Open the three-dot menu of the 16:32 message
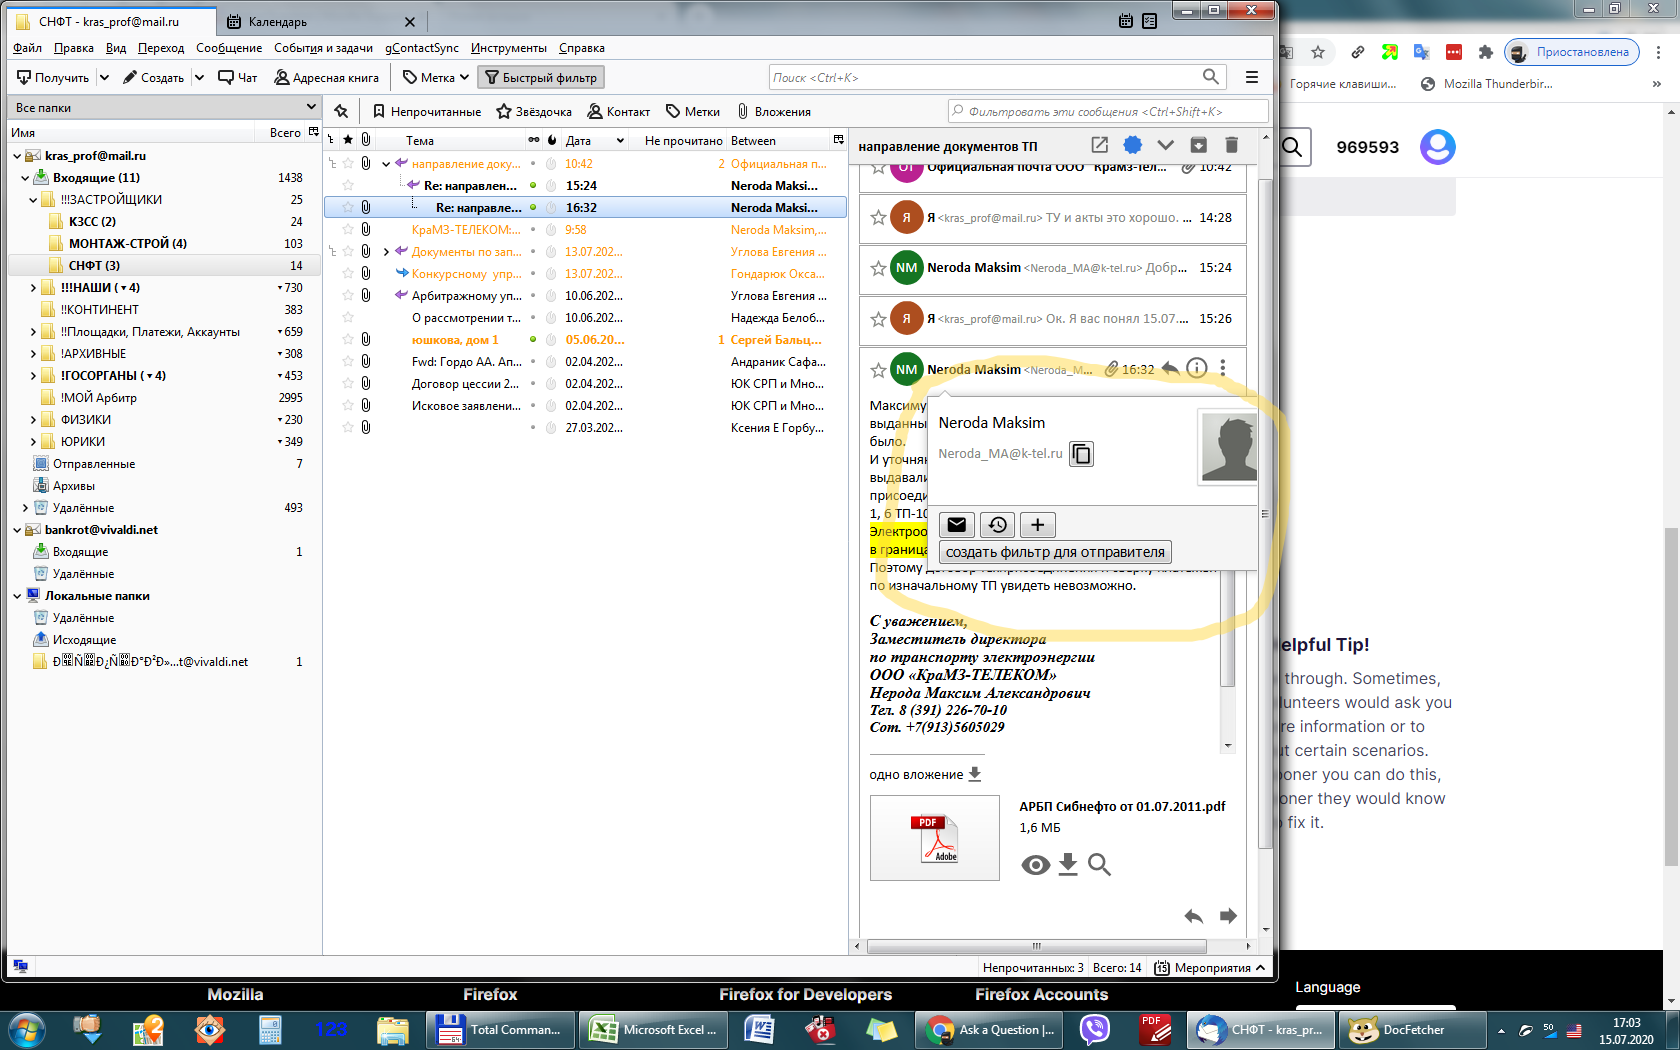1680x1050 pixels. [1223, 368]
